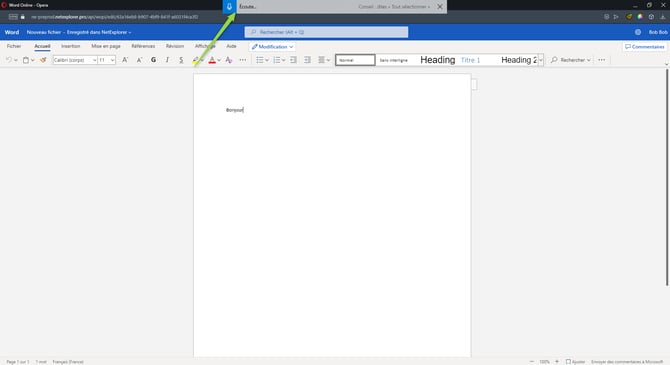Click the Opera downloads icon
The image size is (670, 365).
[x=663, y=17]
